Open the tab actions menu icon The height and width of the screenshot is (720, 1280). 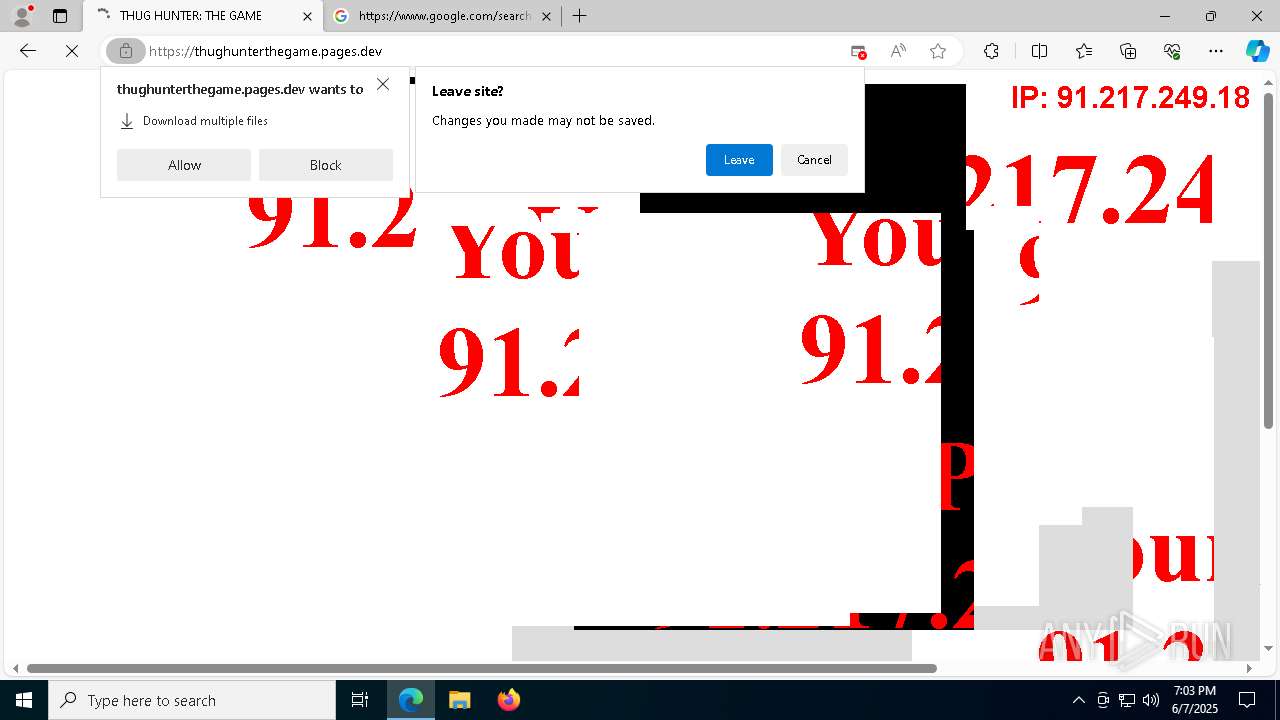tap(60, 16)
